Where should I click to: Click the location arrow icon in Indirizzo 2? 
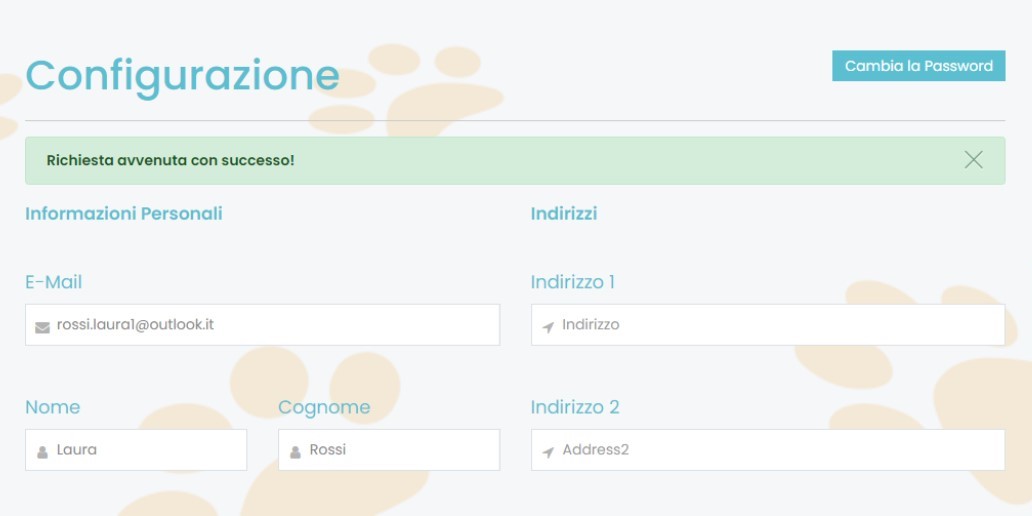pos(548,452)
